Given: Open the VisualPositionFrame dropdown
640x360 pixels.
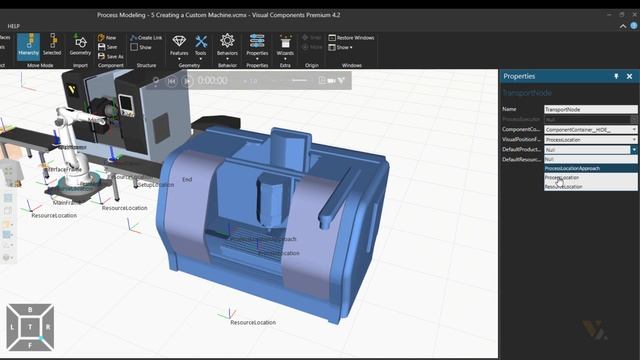Looking at the screenshot, I should click(591, 140).
